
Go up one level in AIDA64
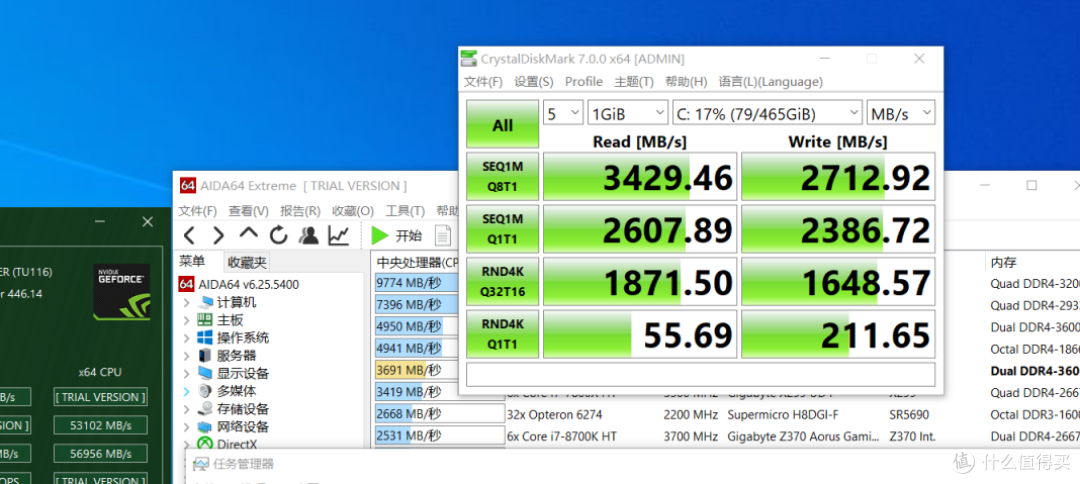[x=249, y=235]
